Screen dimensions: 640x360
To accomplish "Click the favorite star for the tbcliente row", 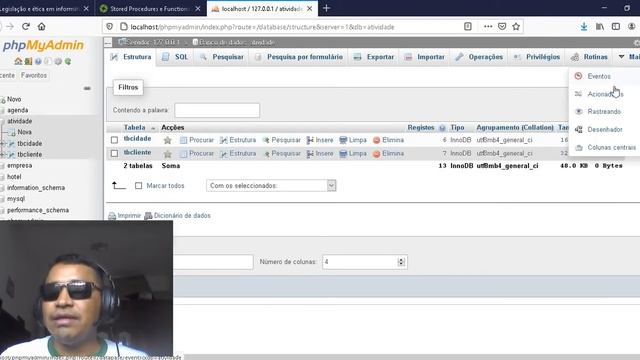I will (x=167, y=154).
